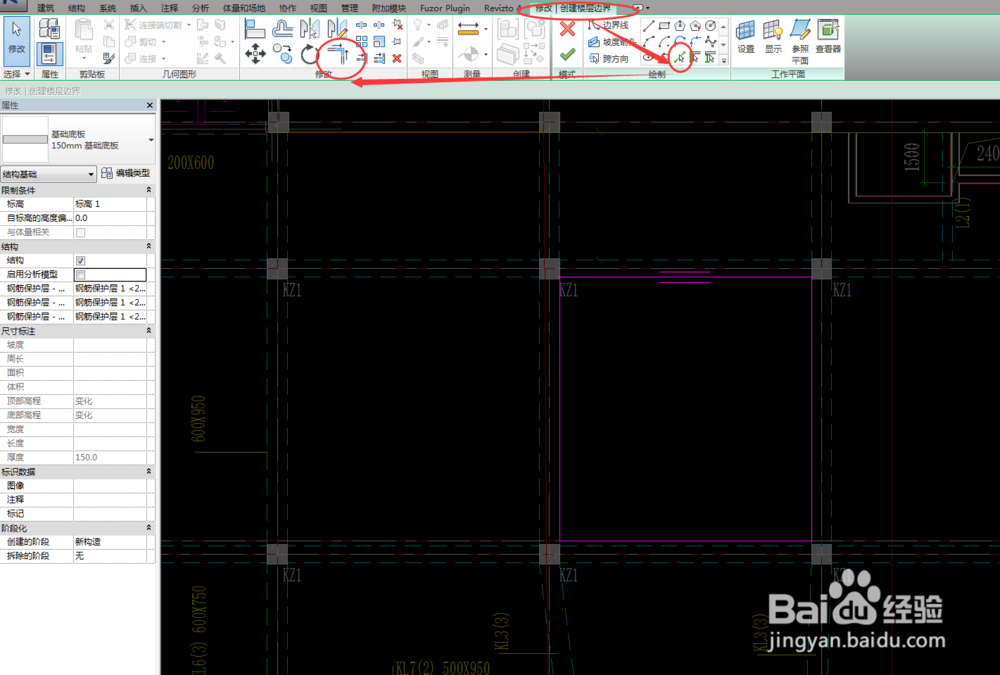Open Type Properties icon in Properties group
Screen dimensions: 1000x675
(49, 29)
